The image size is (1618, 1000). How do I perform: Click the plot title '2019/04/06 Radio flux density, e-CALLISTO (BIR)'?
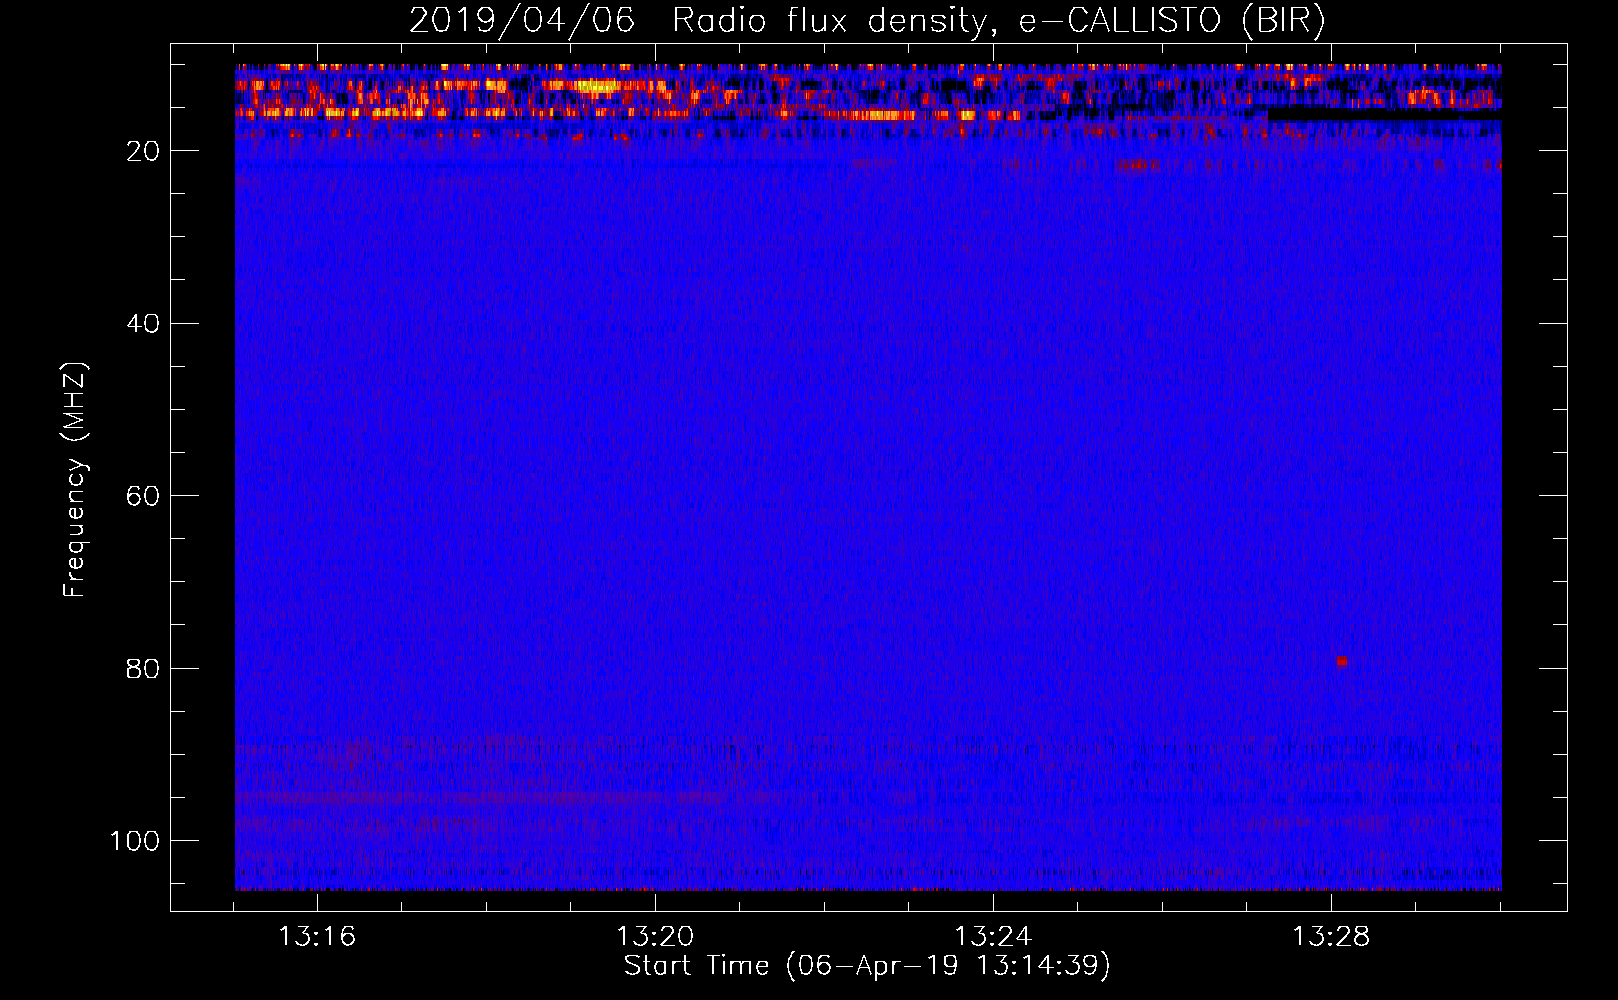[867, 21]
